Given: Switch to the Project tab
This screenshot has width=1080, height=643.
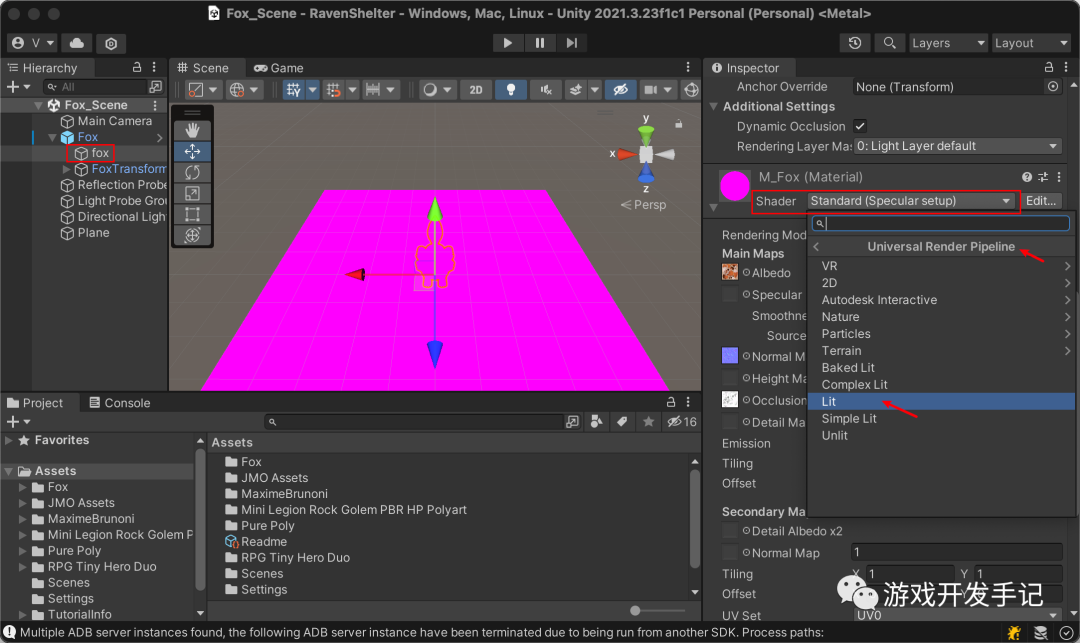Looking at the screenshot, I should [x=34, y=403].
